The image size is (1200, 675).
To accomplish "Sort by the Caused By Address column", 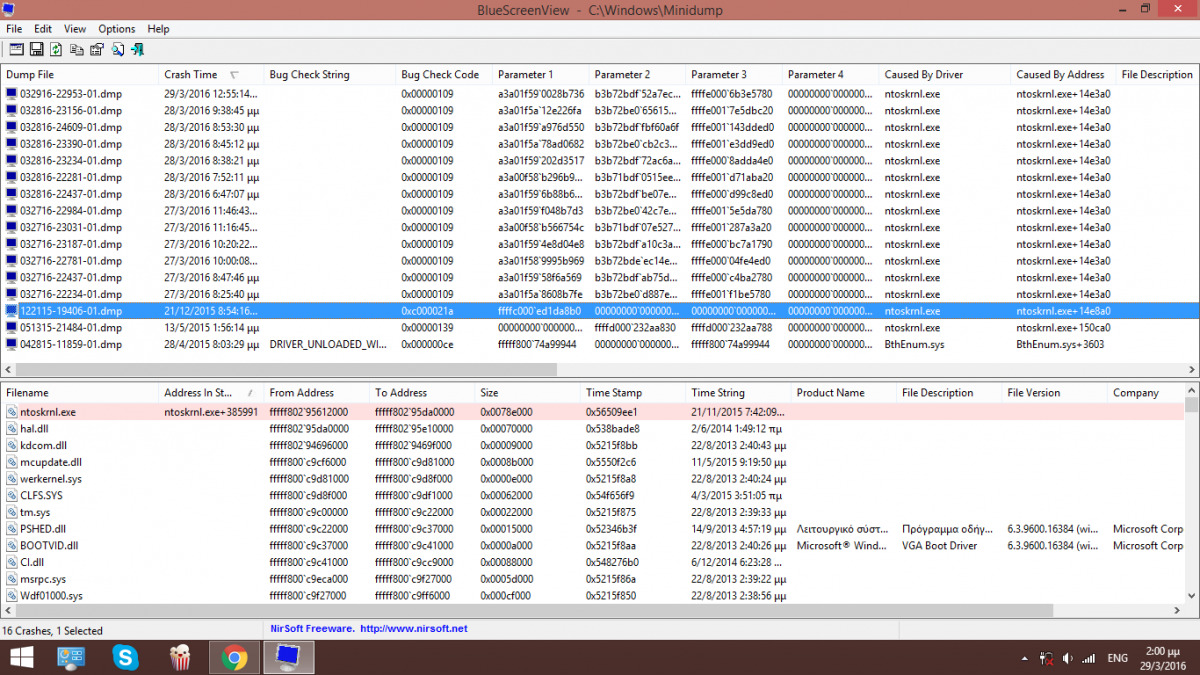I will click(x=1063, y=74).
